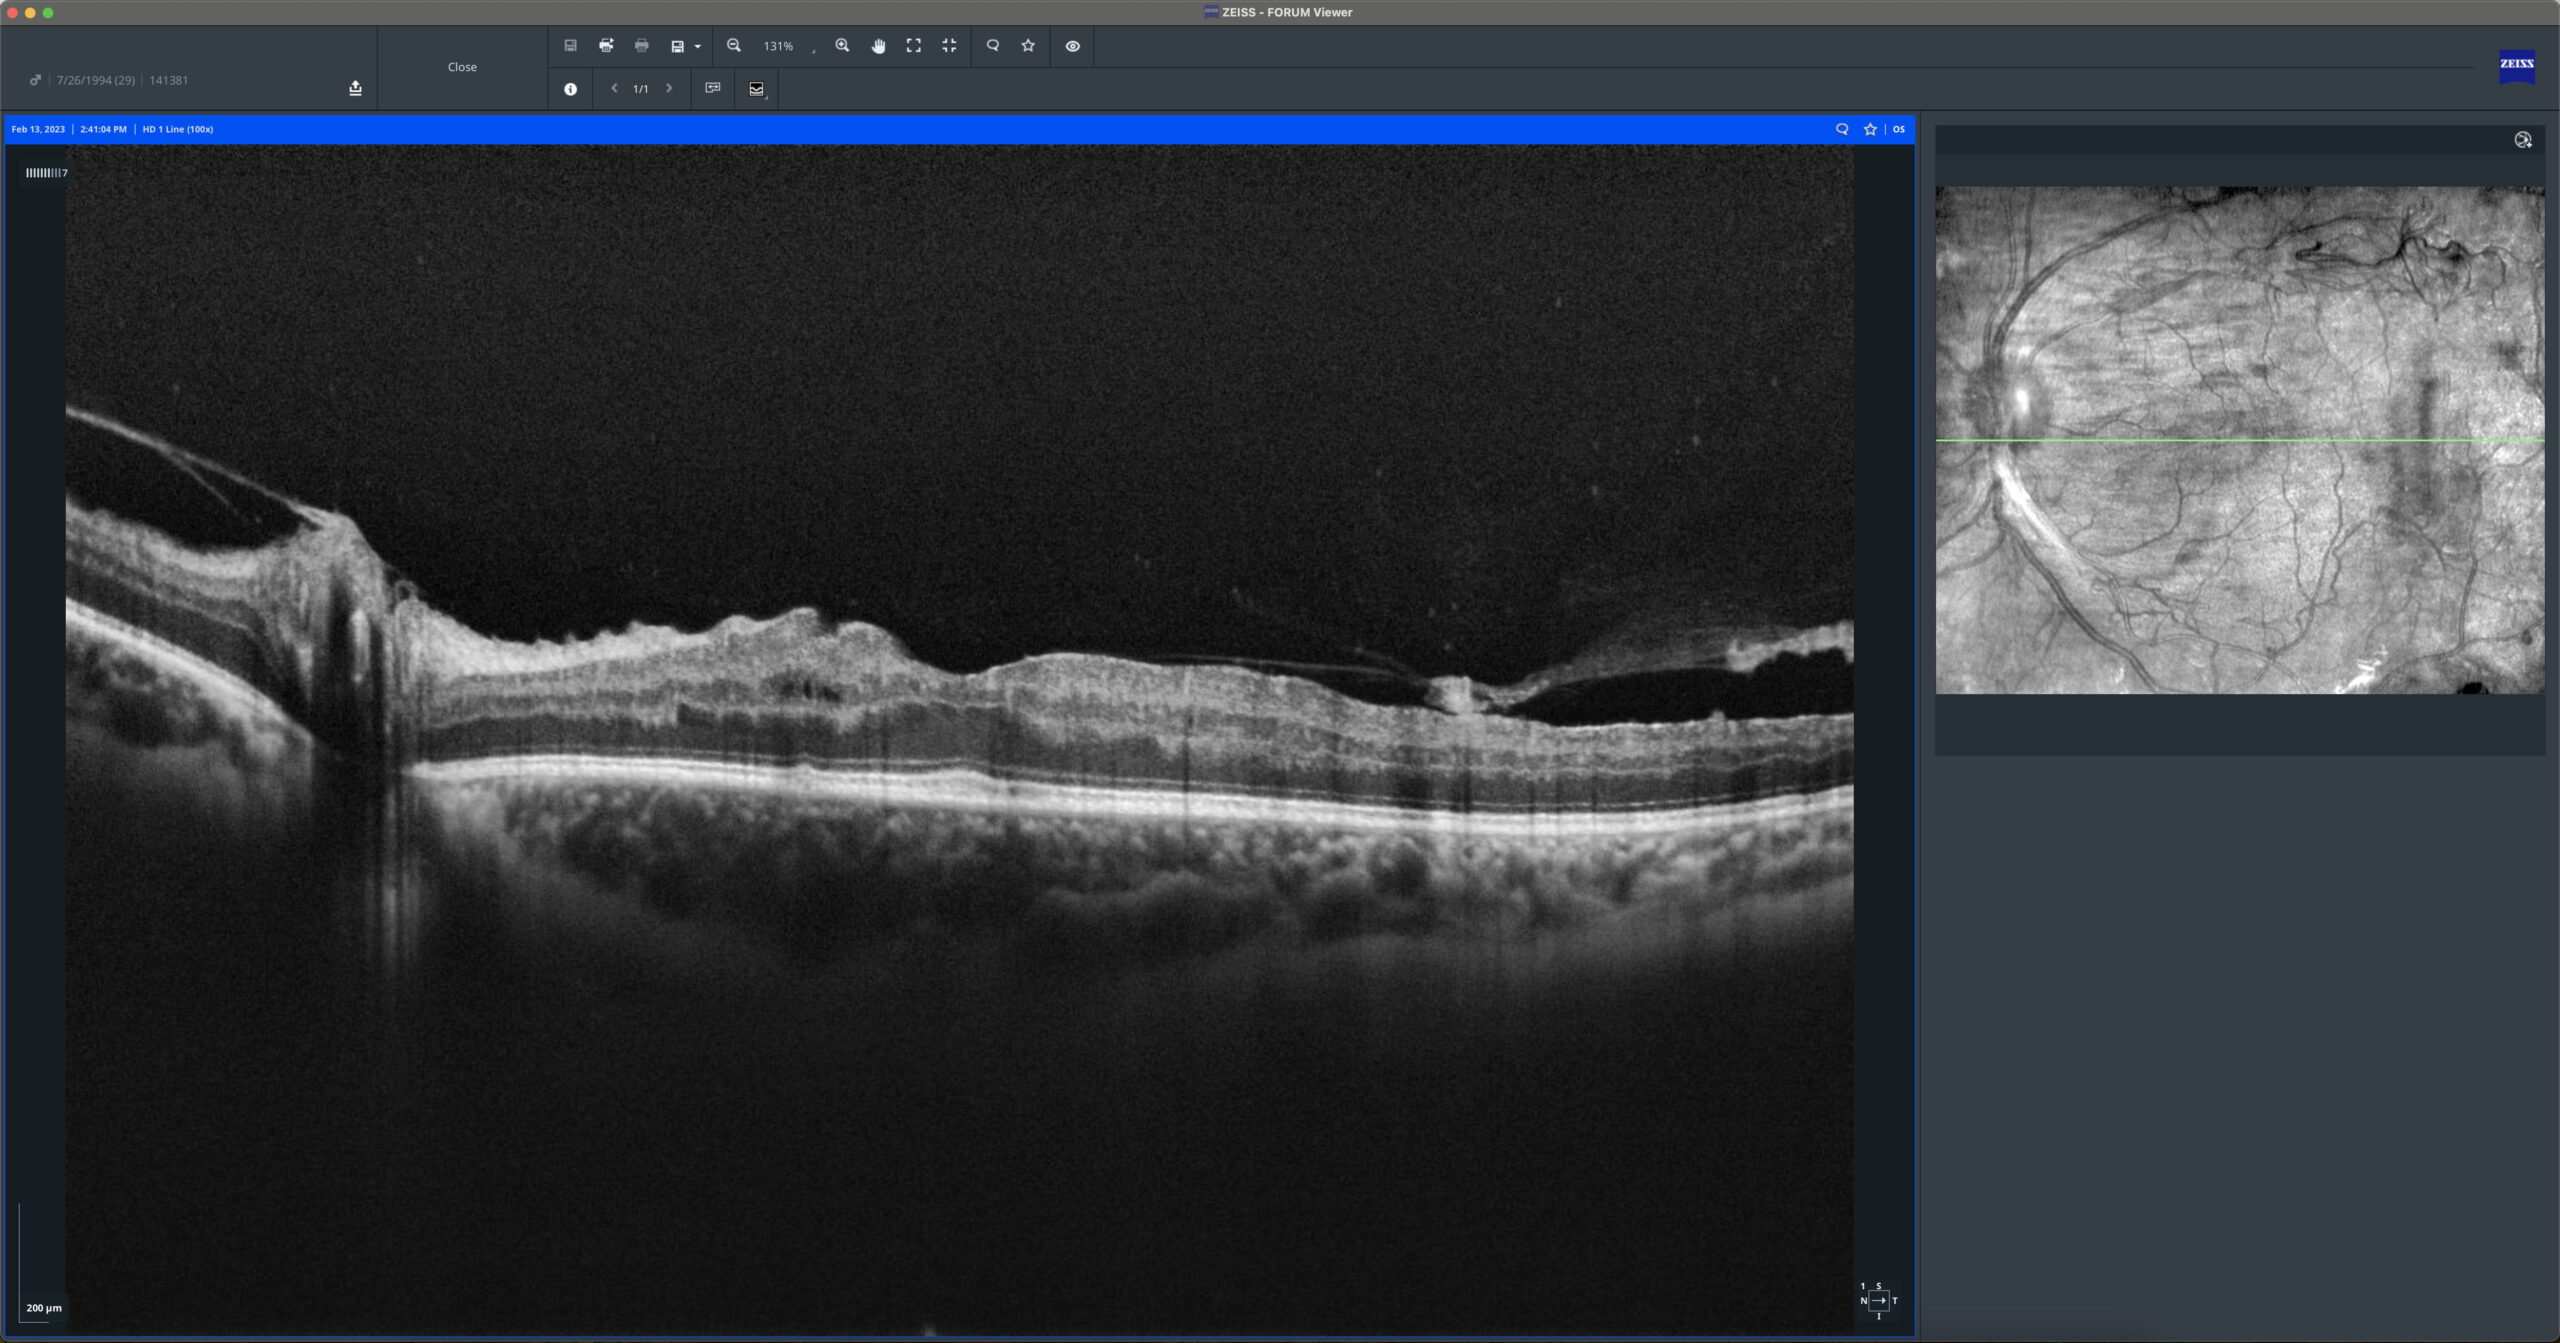Zoom in with the plus magnifier
This screenshot has width=2560, height=1343.
pyautogui.click(x=842, y=46)
